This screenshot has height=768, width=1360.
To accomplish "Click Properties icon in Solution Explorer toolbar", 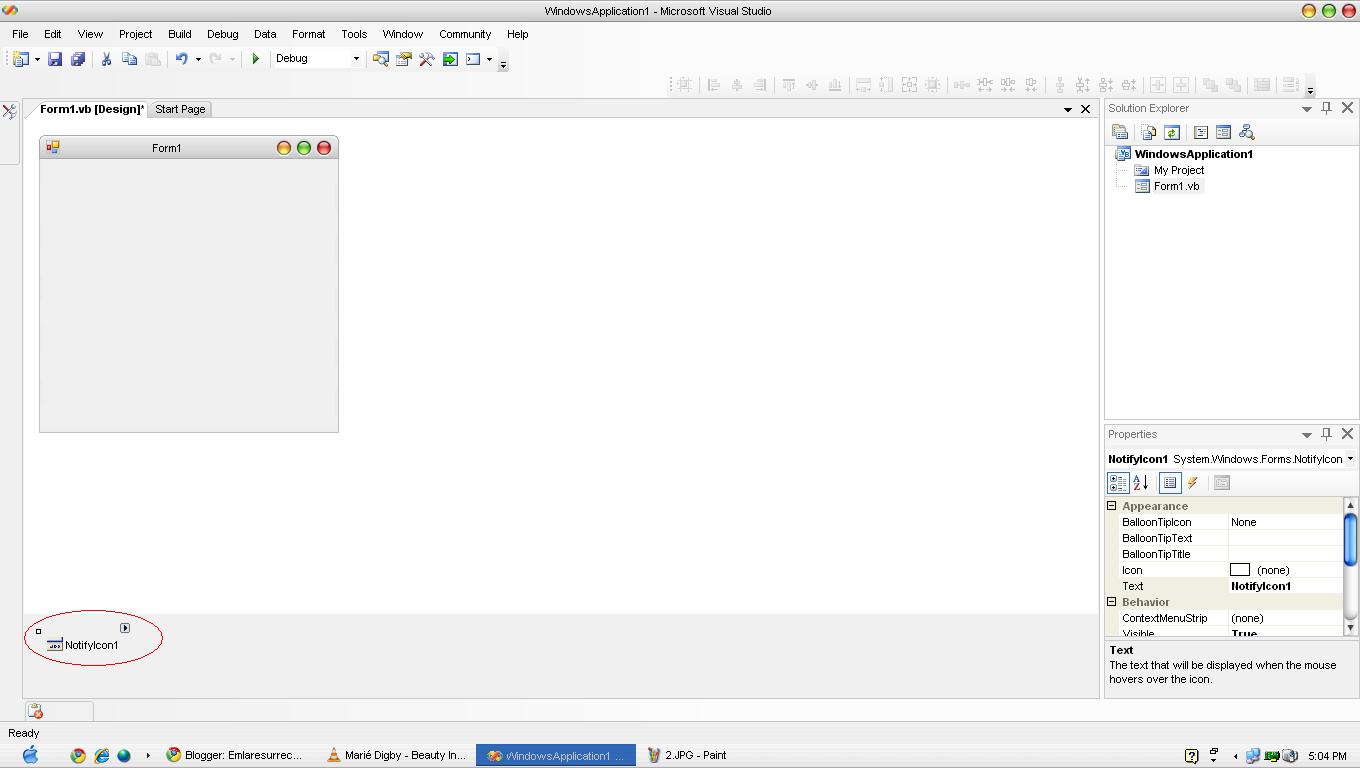I will click(x=1120, y=132).
